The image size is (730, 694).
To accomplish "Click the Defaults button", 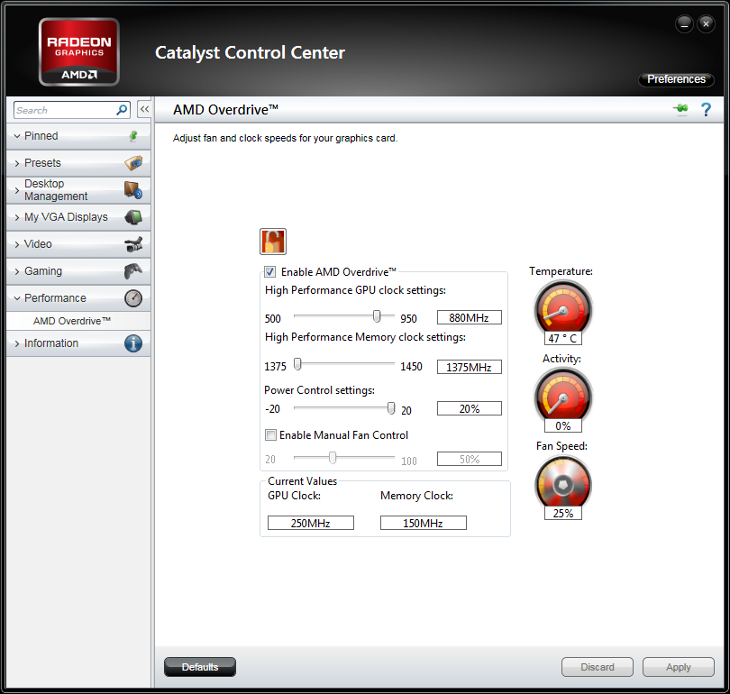I will coord(199,667).
